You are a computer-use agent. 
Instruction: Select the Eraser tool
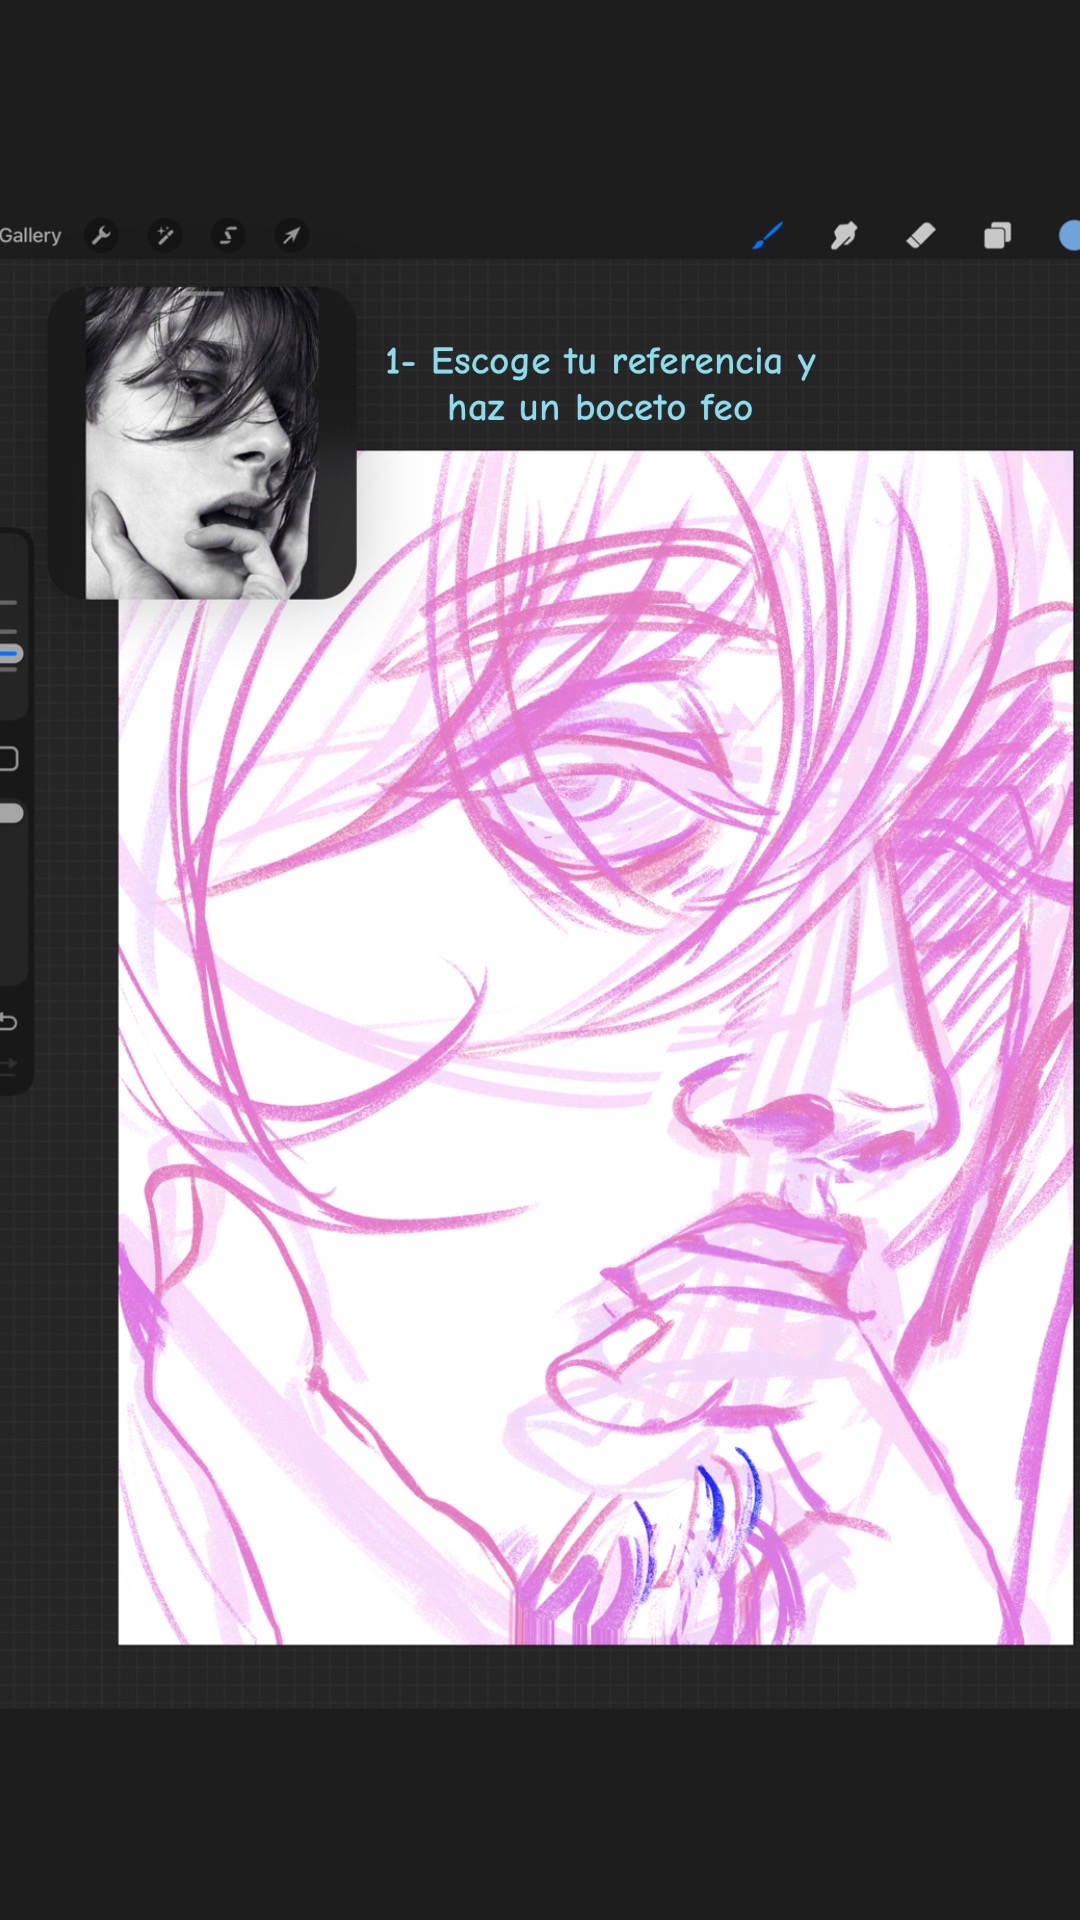tap(920, 236)
